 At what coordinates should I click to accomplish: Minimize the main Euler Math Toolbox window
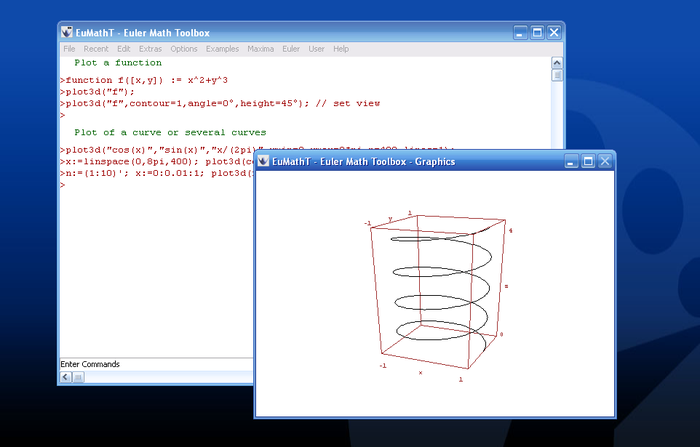point(520,33)
